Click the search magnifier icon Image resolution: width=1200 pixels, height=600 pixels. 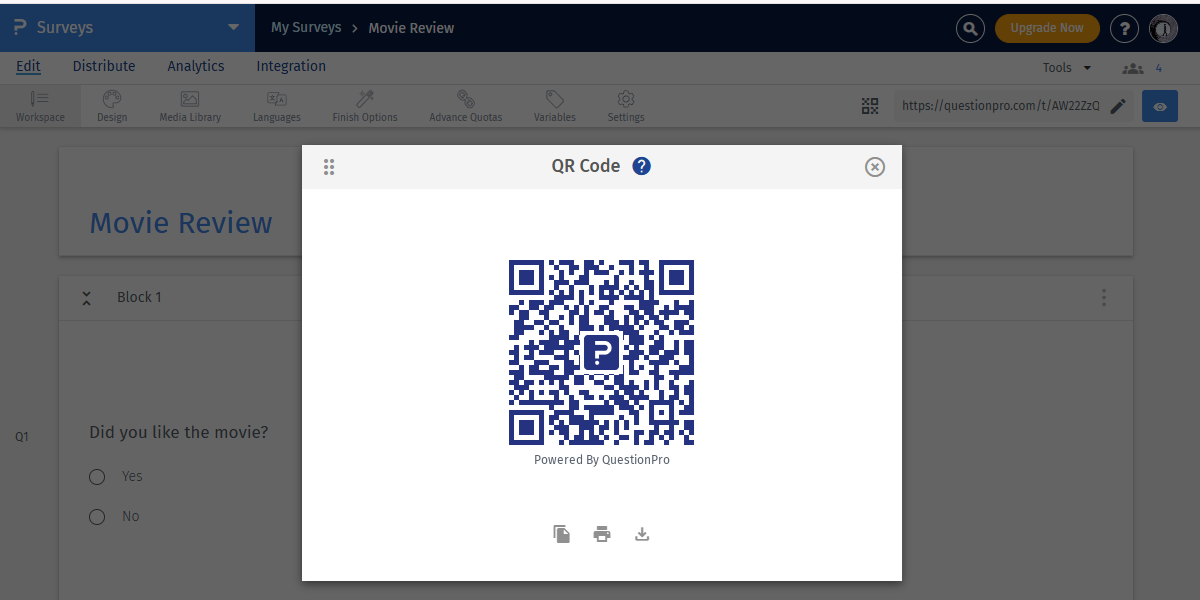tap(970, 28)
